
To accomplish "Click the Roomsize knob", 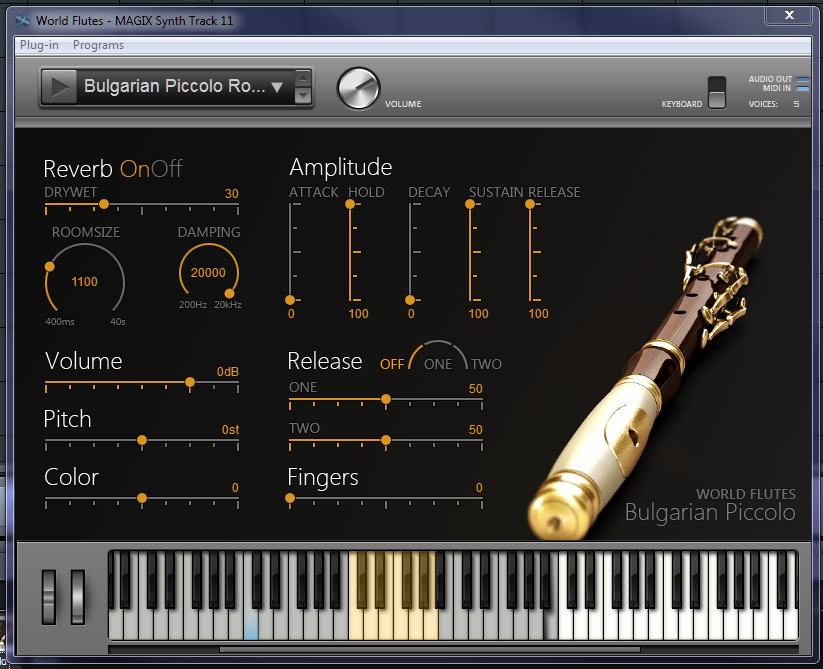I will coord(85,283).
